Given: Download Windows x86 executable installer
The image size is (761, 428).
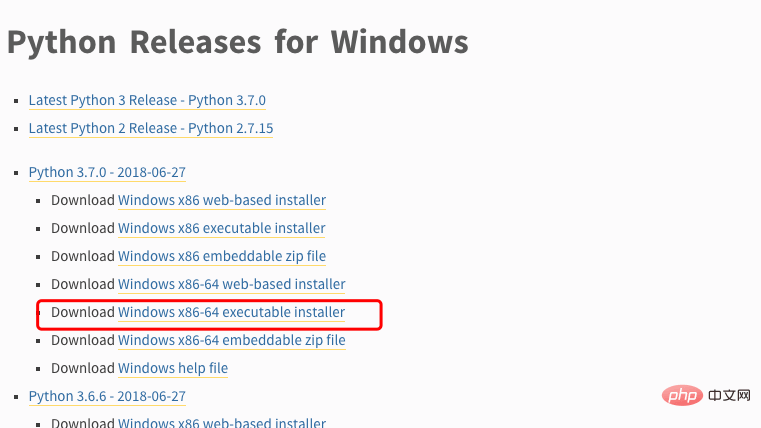Looking at the screenshot, I should point(221,228).
